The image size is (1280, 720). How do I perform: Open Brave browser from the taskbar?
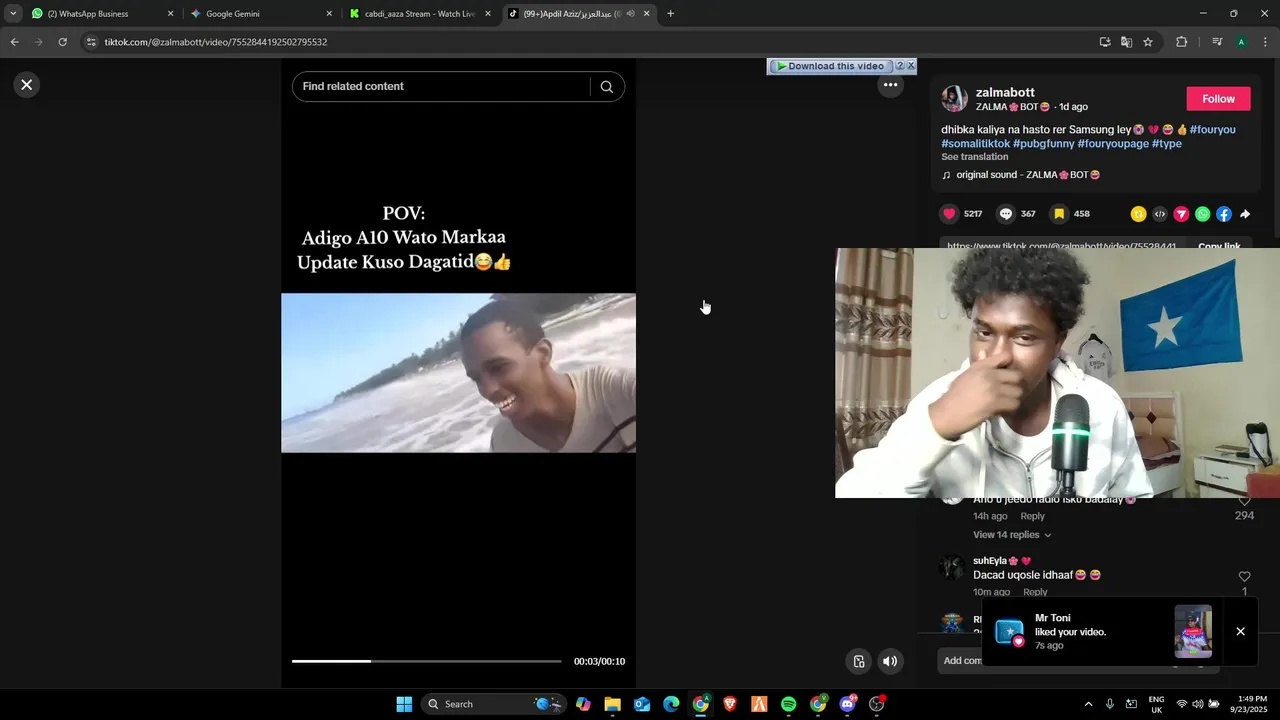click(730, 704)
